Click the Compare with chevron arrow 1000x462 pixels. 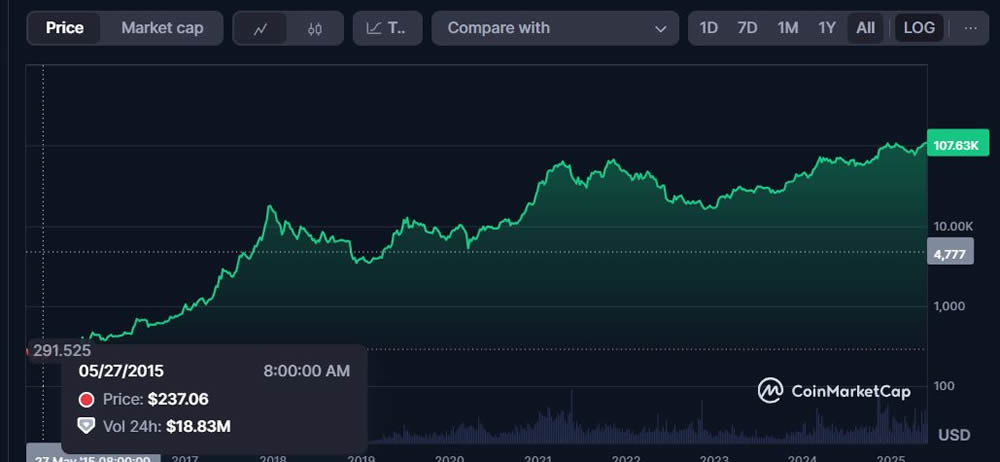tap(660, 29)
